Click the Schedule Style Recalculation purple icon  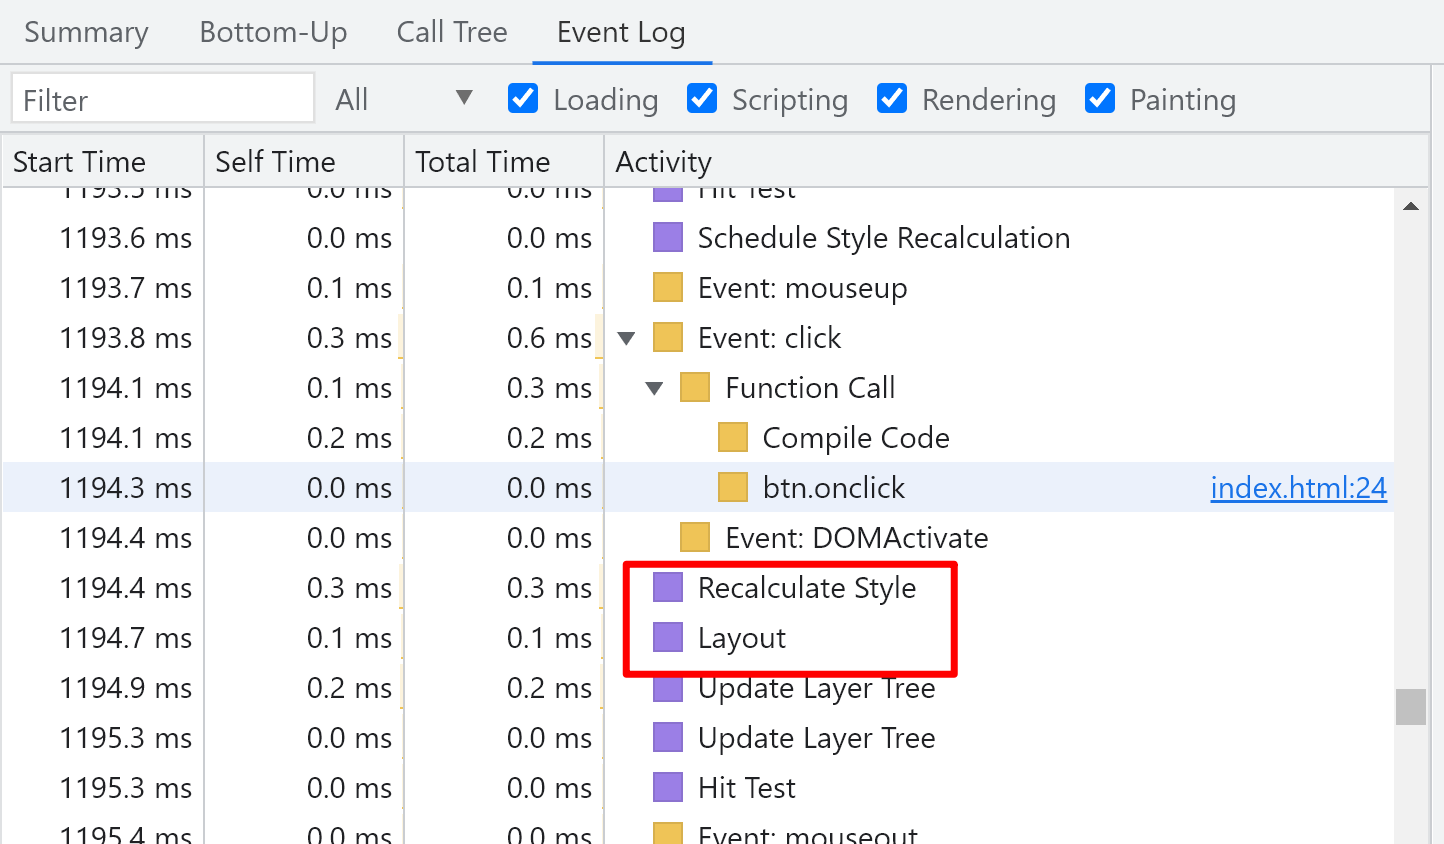(667, 238)
